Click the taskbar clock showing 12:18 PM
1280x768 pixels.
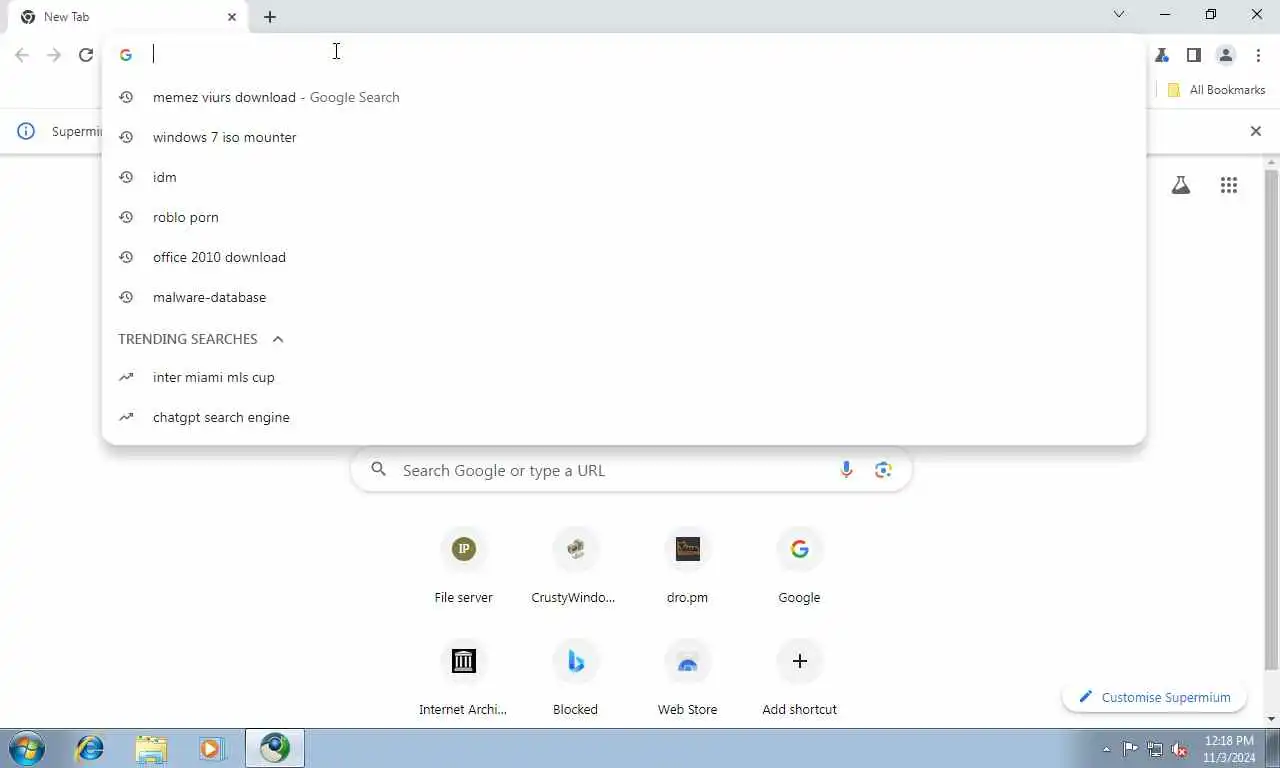pos(1229,749)
